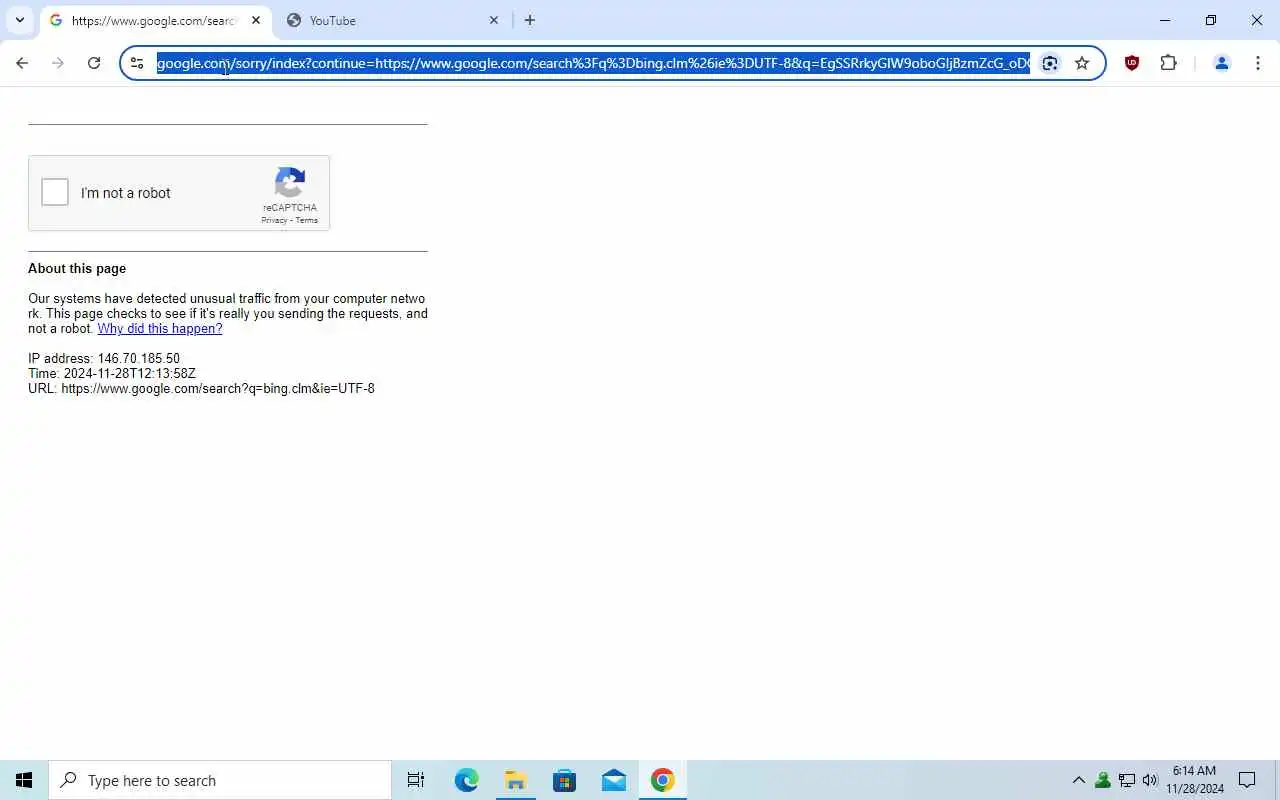Open Why did this happen link
The width and height of the screenshot is (1280, 800).
160,328
